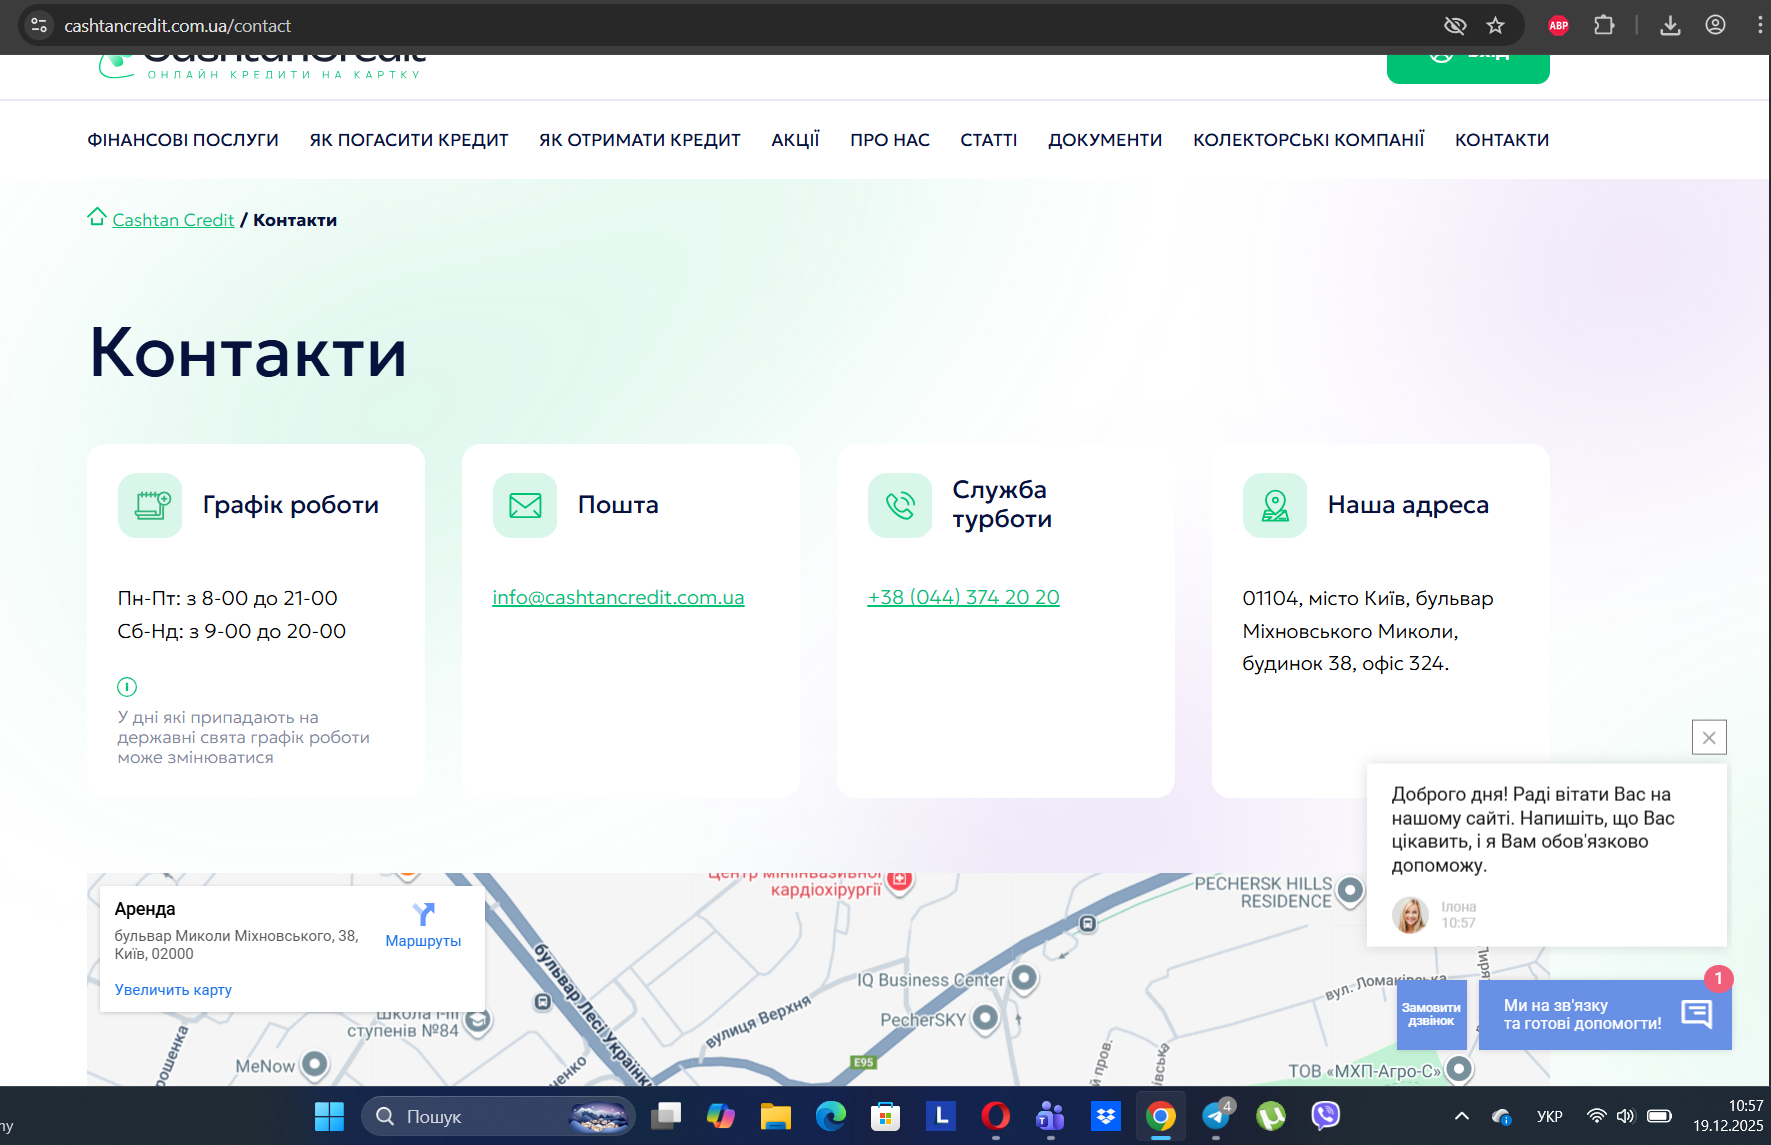Click the Маршруты directions arrow icon
Screen dimensions: 1771x1145
[424, 913]
